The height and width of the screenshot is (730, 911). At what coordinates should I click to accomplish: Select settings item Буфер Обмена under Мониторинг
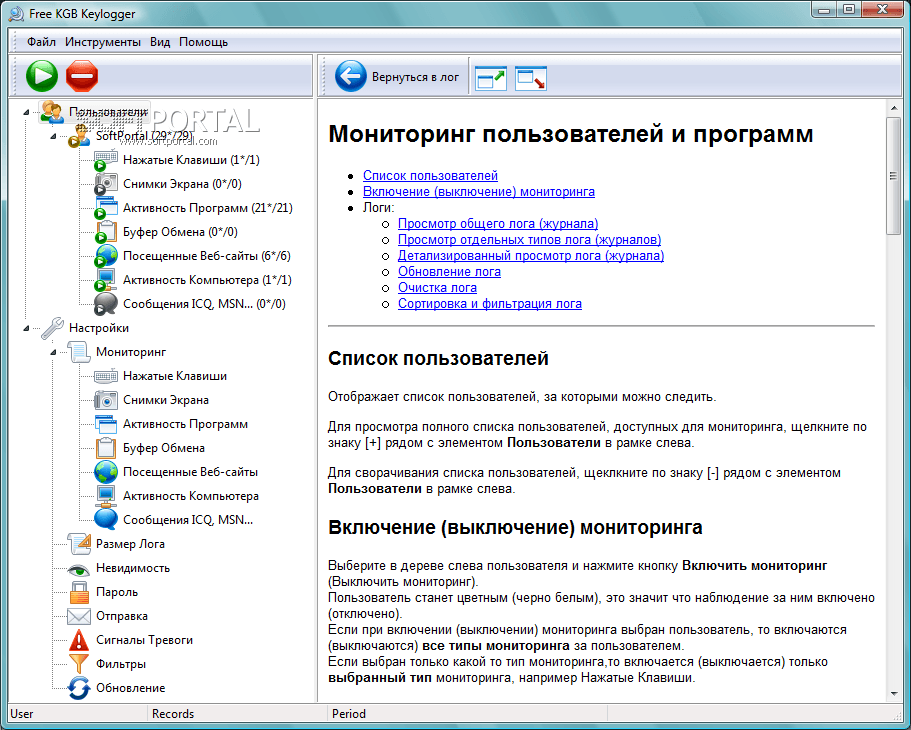pos(164,448)
